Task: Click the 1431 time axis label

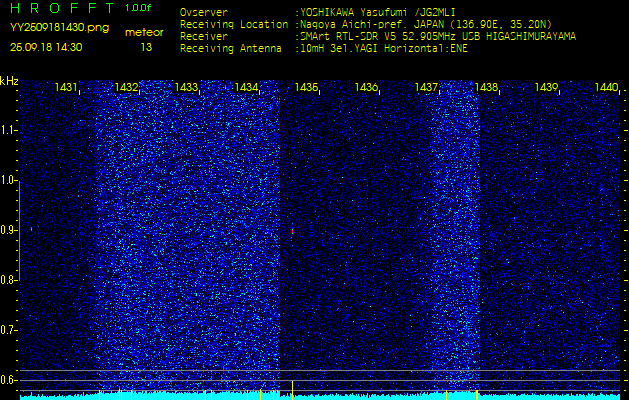Action: point(66,87)
